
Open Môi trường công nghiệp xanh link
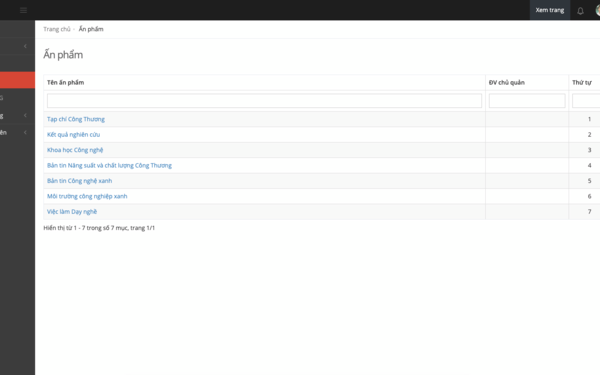coord(87,196)
